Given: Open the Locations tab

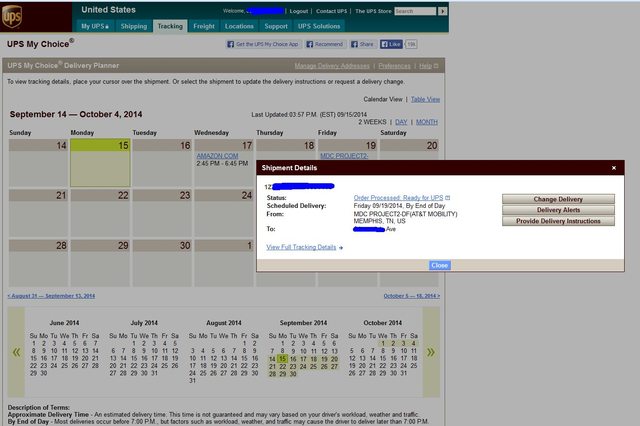Looking at the screenshot, I should 239,26.
